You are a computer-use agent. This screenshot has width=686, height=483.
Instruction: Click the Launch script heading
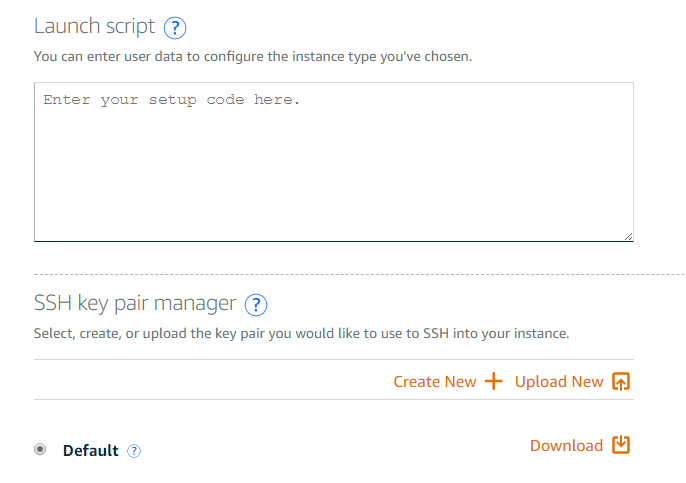pyautogui.click(x=94, y=26)
